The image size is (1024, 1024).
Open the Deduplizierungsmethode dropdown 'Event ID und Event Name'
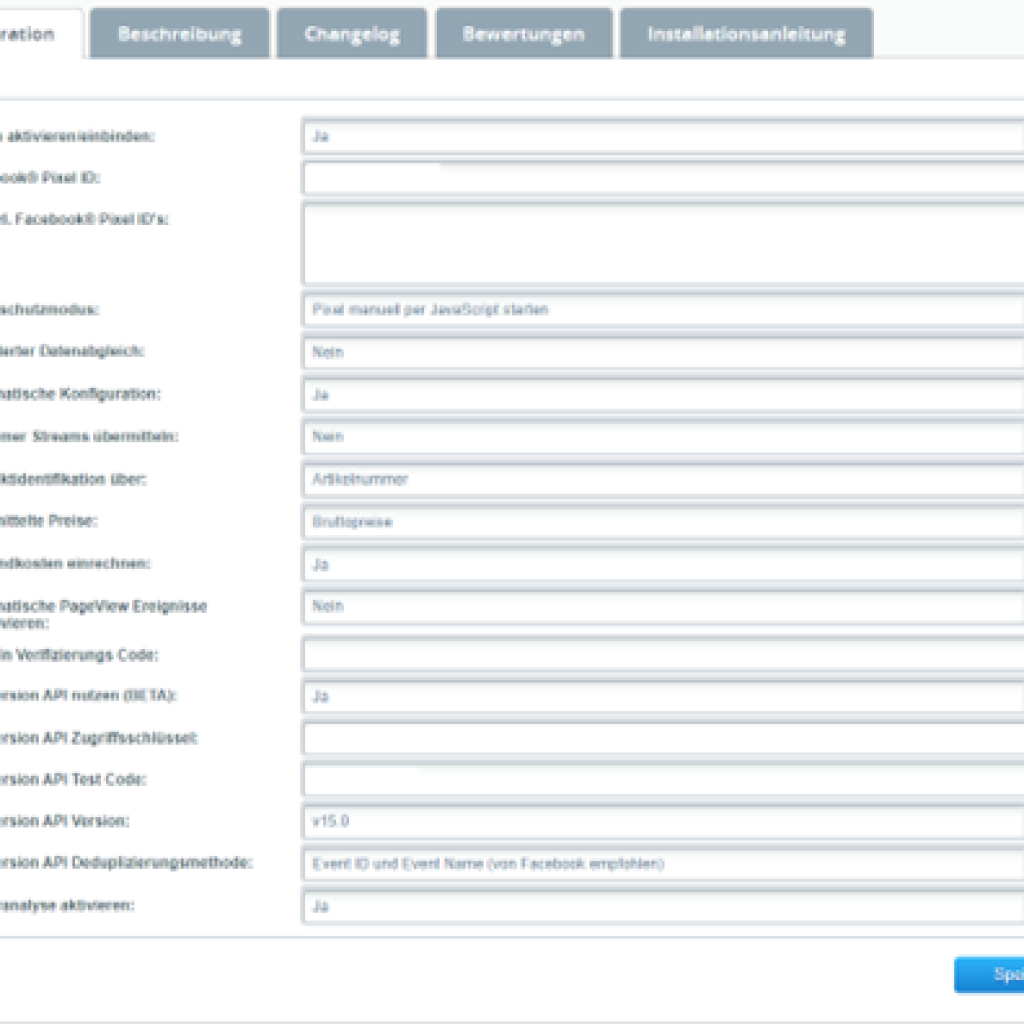coord(663,864)
